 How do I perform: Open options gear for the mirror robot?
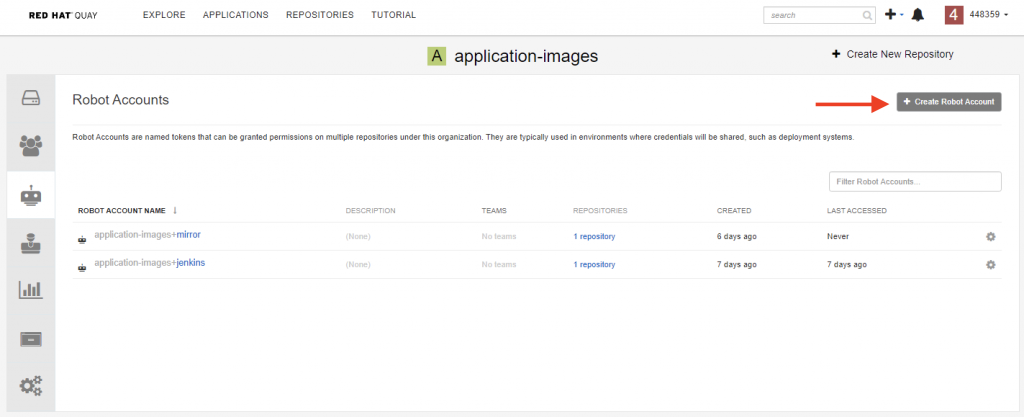coord(991,236)
